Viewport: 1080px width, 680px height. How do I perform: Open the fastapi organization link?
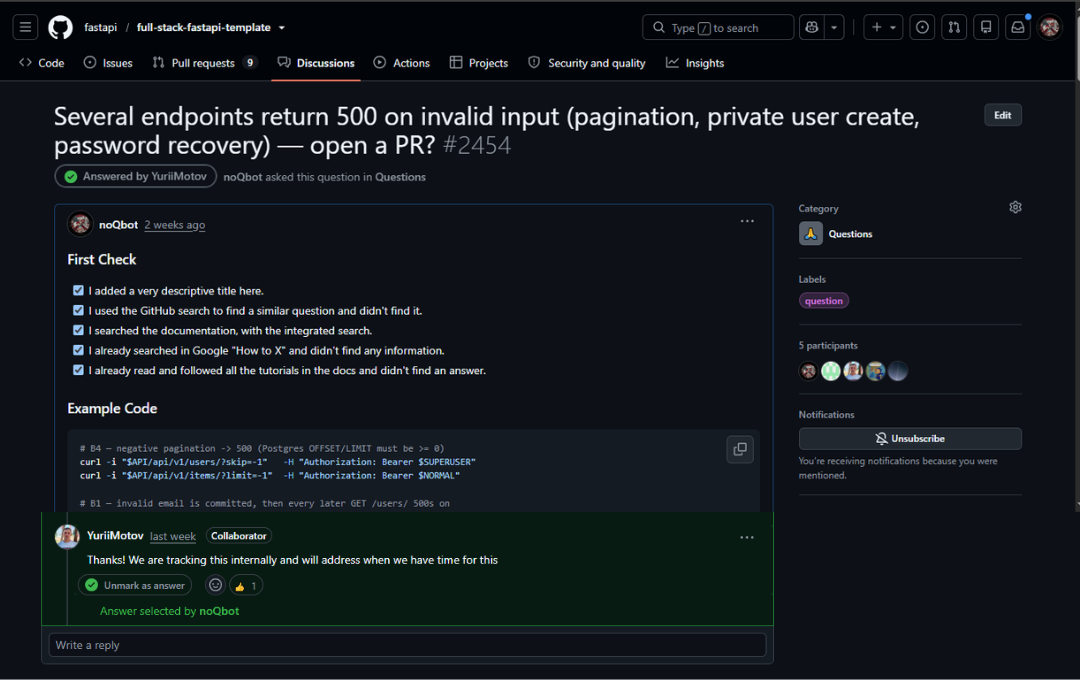101,28
